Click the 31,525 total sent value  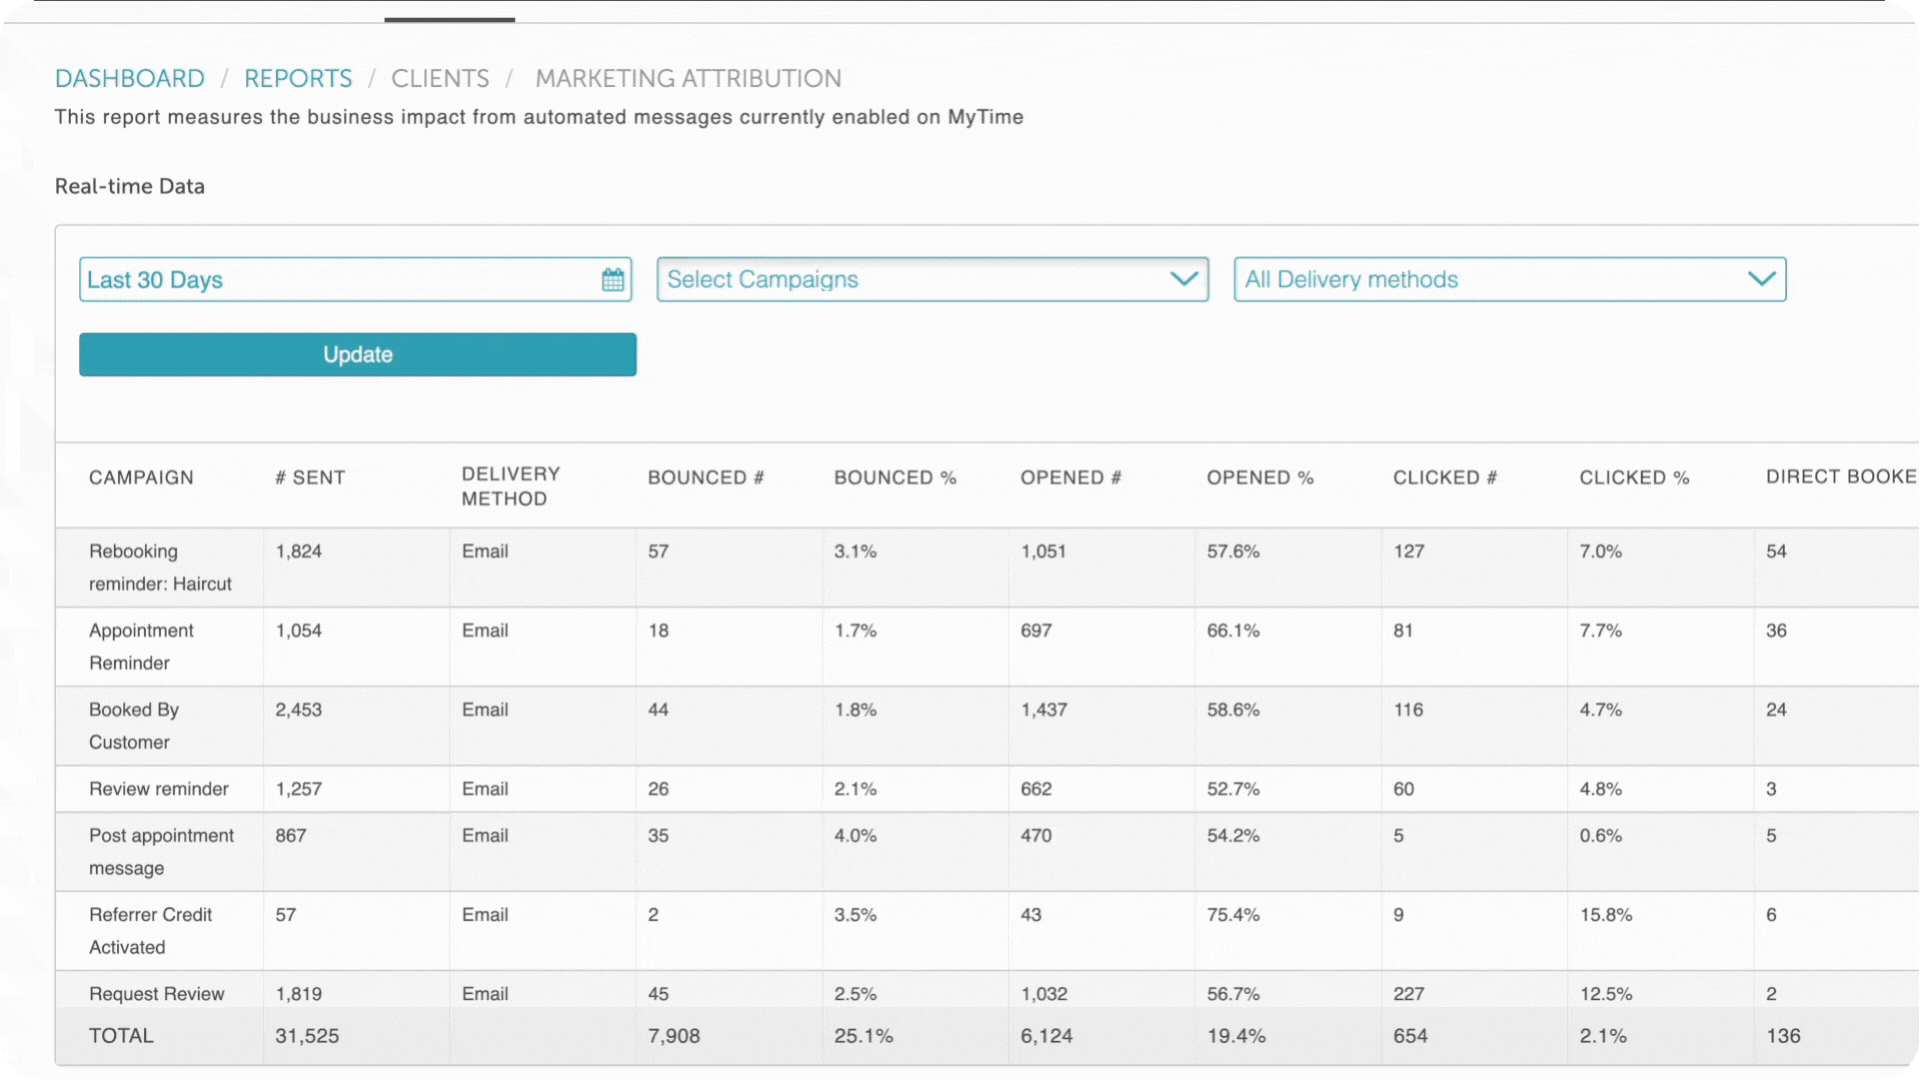pos(307,1036)
